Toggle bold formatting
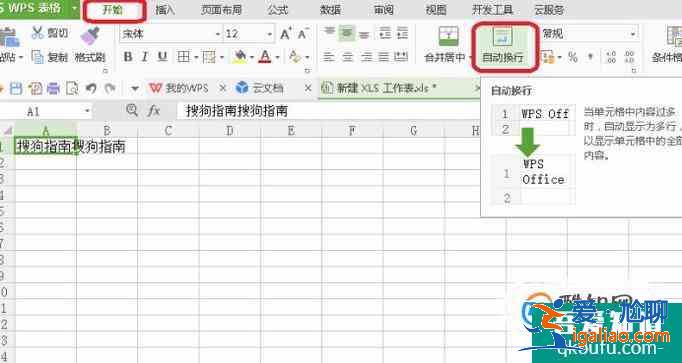The height and width of the screenshot is (363, 682). (x=128, y=57)
